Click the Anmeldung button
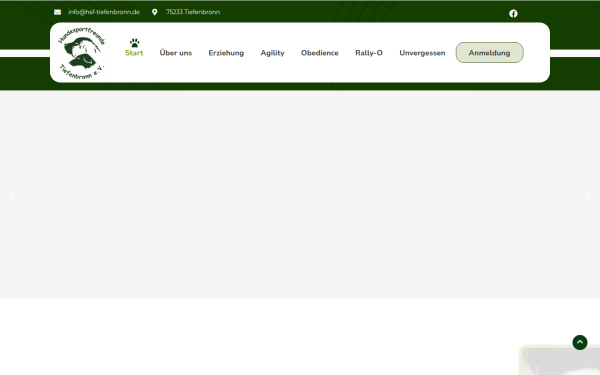Viewport: 600px width, 375px height. [489, 52]
